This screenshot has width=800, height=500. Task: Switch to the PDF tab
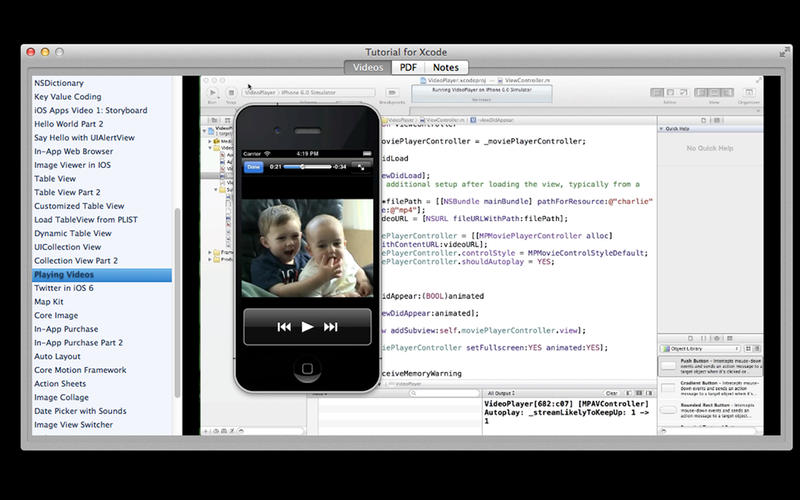[408, 67]
